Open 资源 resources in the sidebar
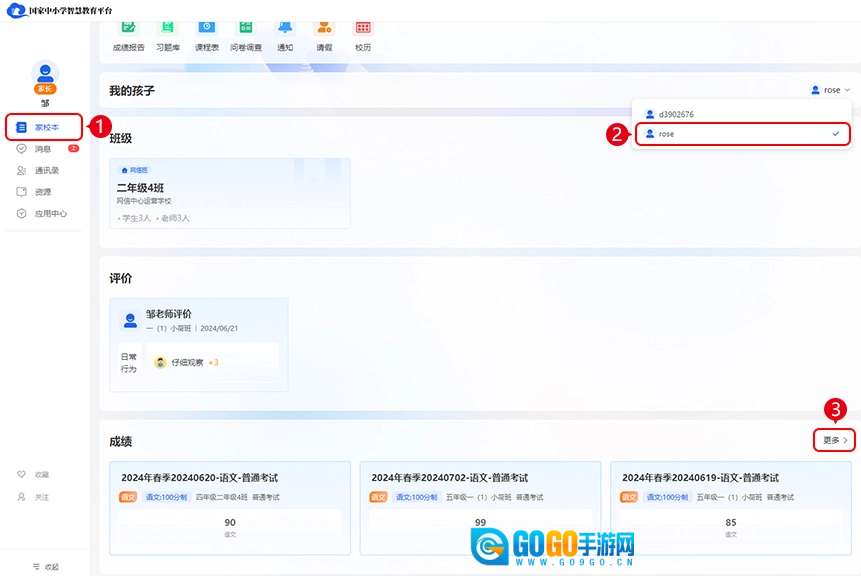The image size is (861, 576). 43,192
